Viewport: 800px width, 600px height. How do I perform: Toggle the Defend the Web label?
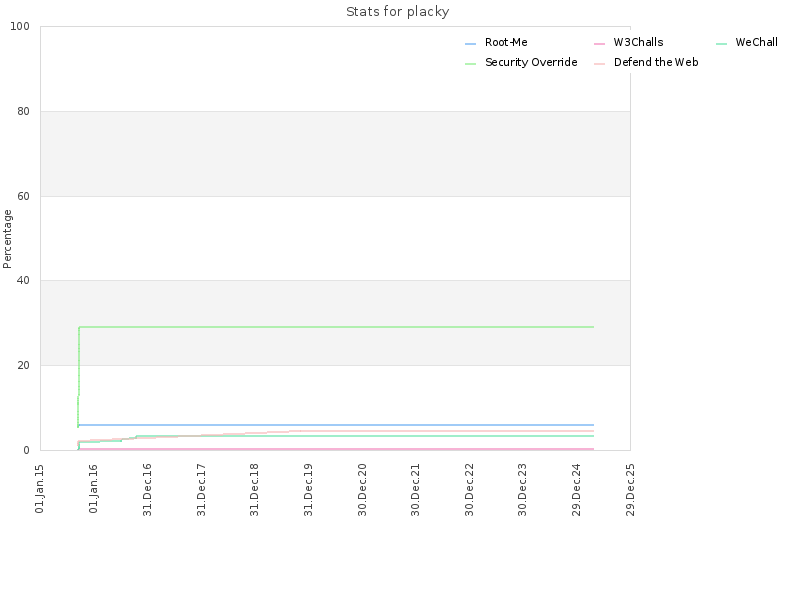[x=656, y=62]
